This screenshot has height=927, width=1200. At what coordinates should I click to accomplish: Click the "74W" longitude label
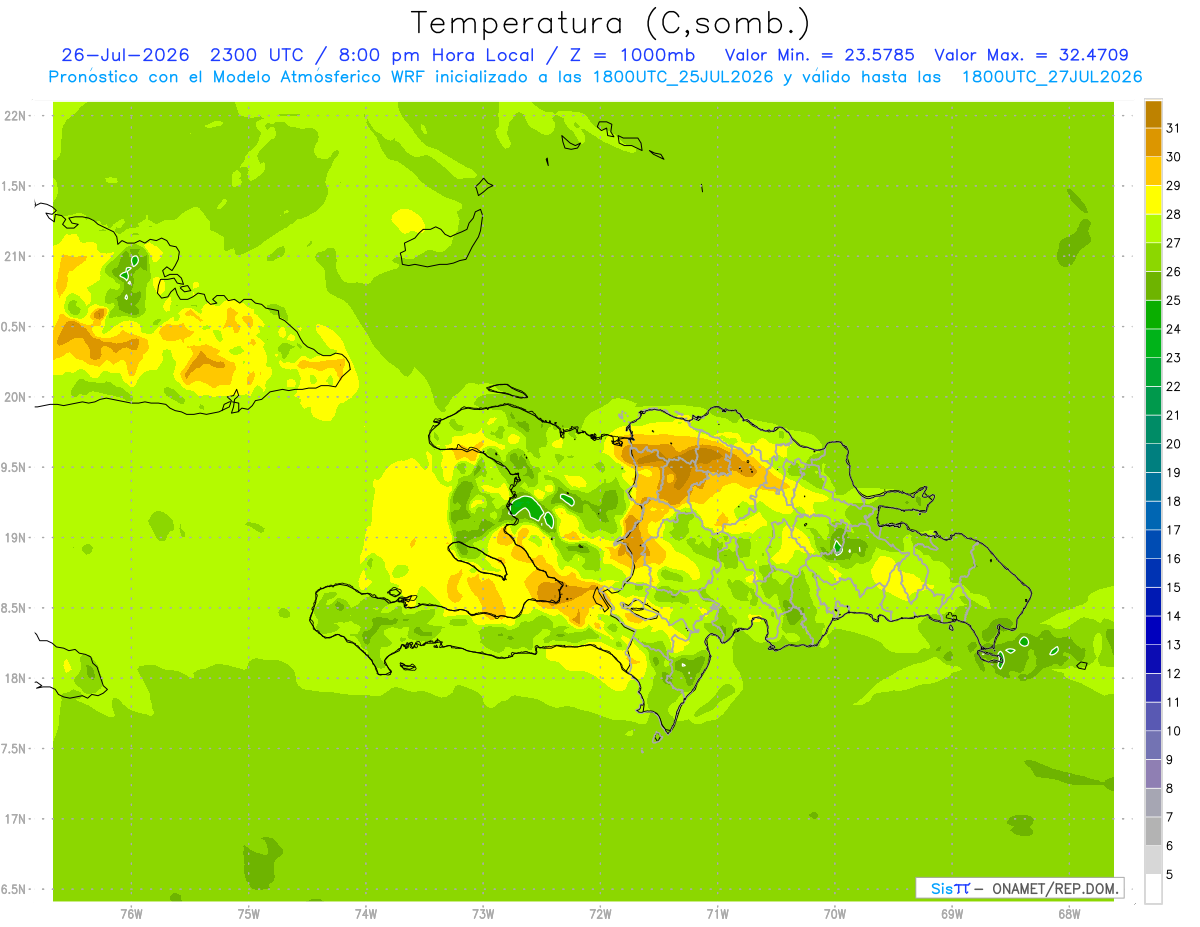pos(366,913)
